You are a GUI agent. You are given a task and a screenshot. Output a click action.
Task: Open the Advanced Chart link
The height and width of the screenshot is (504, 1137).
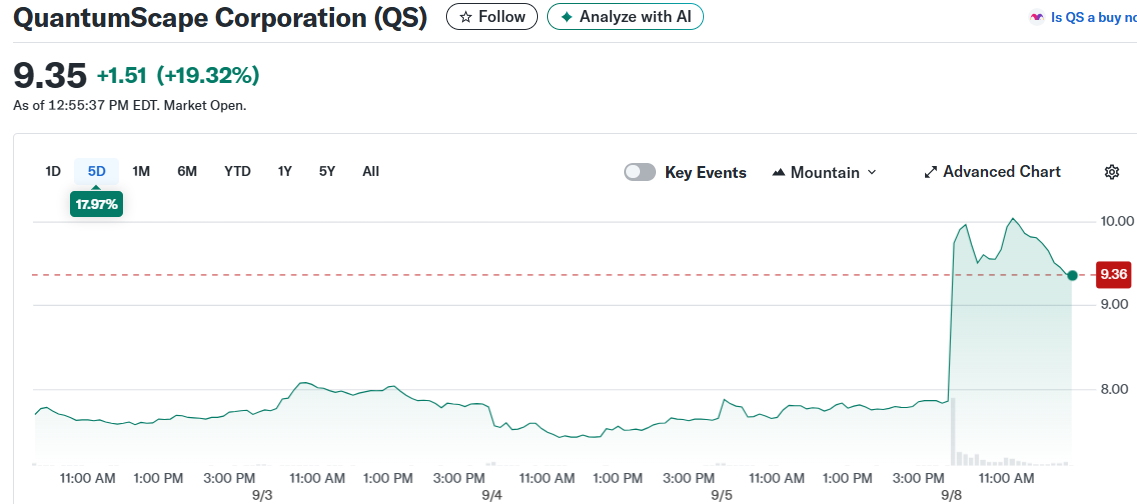pyautogui.click(x=992, y=172)
